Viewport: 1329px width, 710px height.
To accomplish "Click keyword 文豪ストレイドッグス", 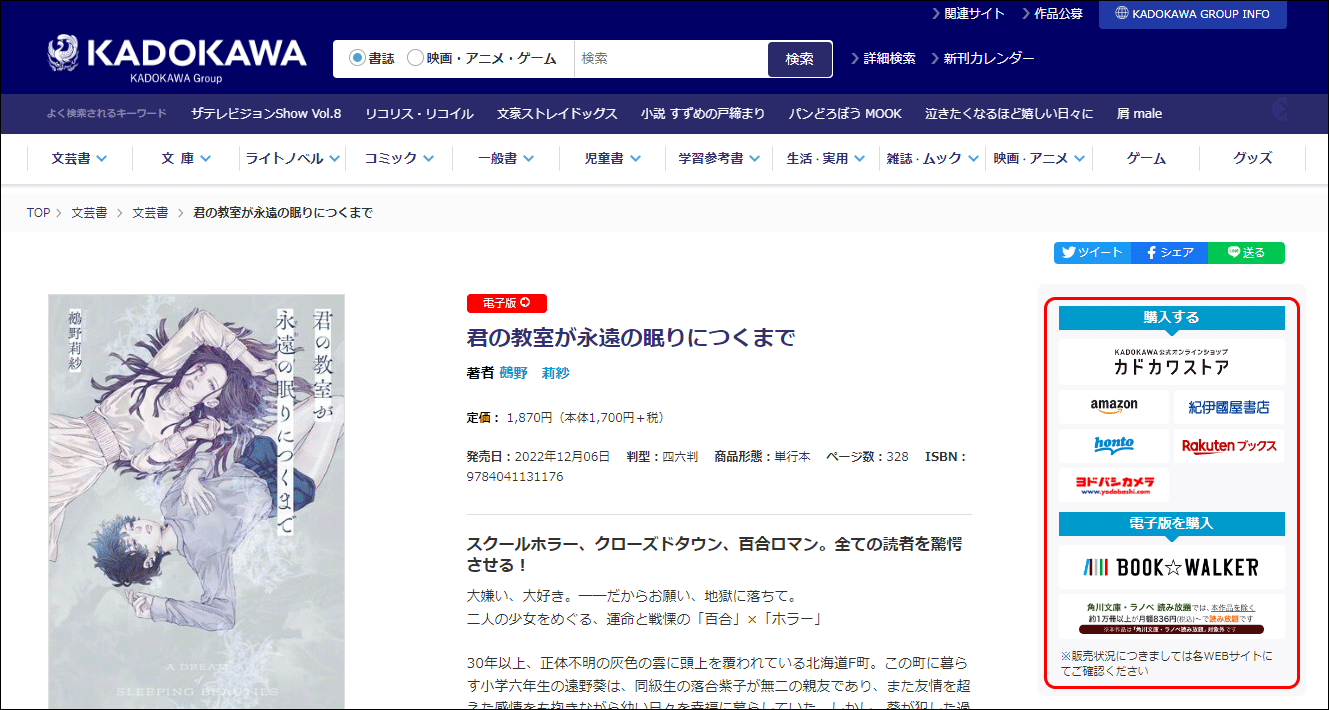I will click(557, 114).
